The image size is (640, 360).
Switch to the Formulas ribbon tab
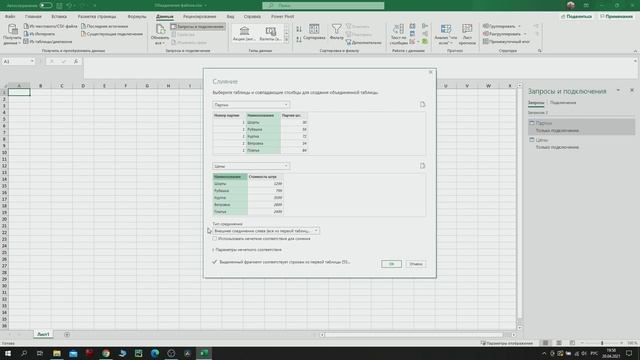coord(137,17)
